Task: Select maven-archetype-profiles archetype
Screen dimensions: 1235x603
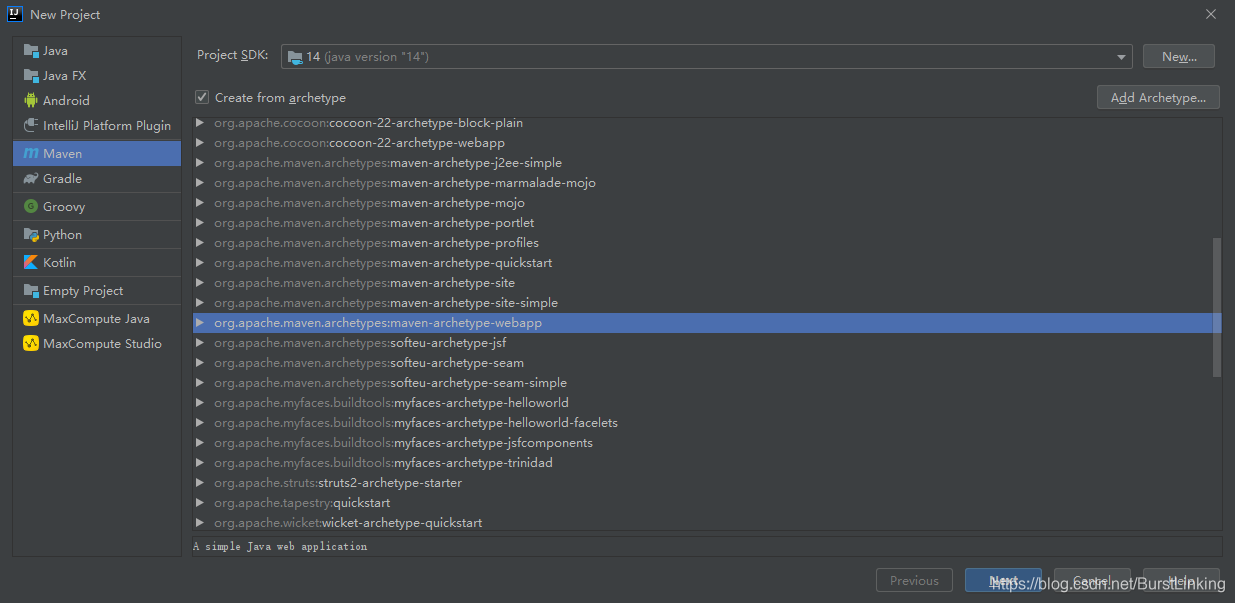Action: pos(702,243)
